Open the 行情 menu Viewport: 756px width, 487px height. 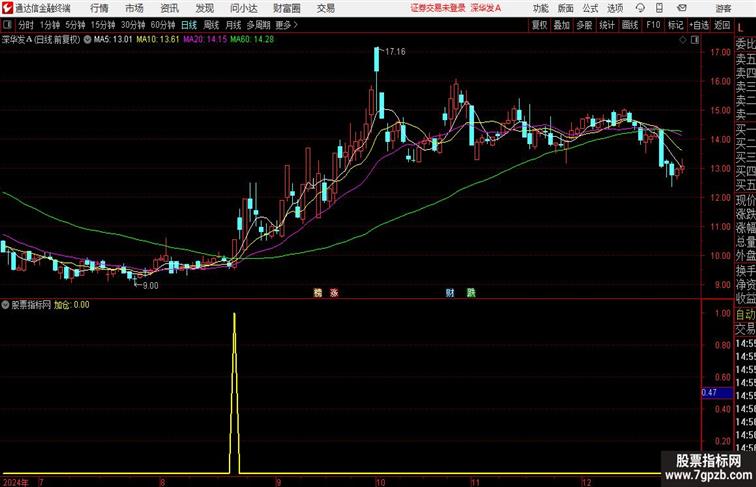point(99,8)
